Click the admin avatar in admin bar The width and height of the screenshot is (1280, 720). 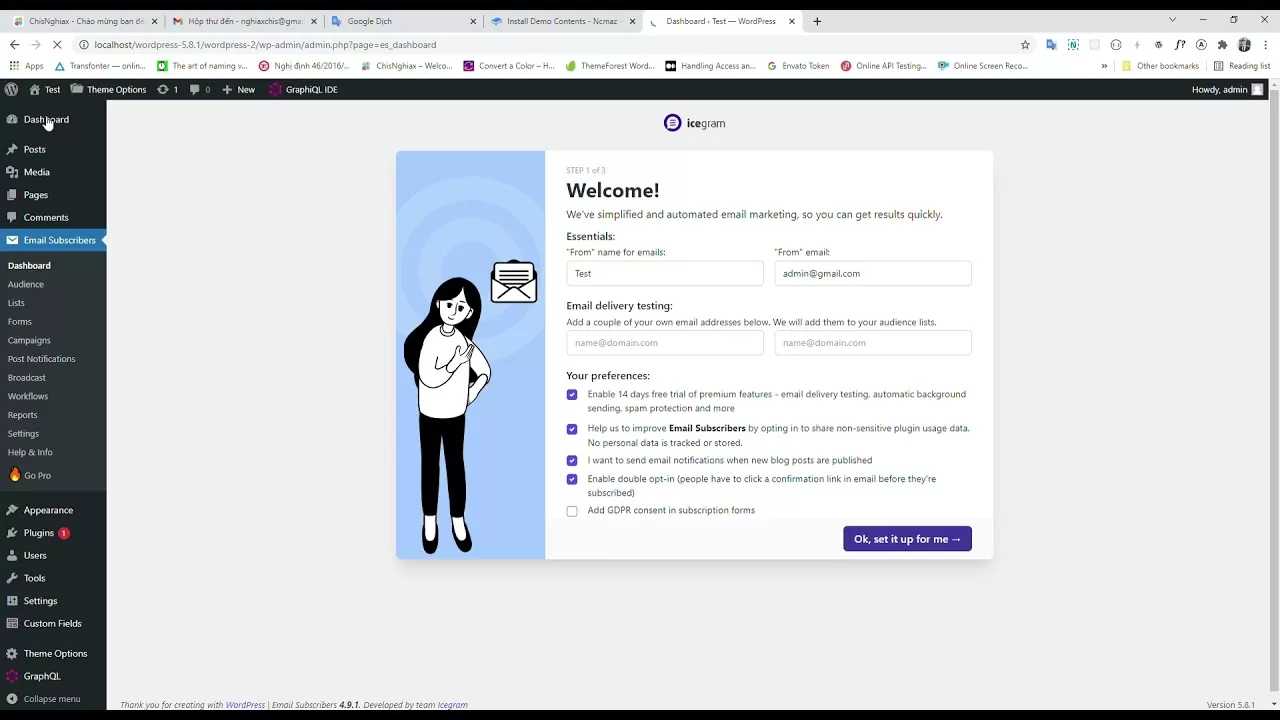tap(1257, 89)
